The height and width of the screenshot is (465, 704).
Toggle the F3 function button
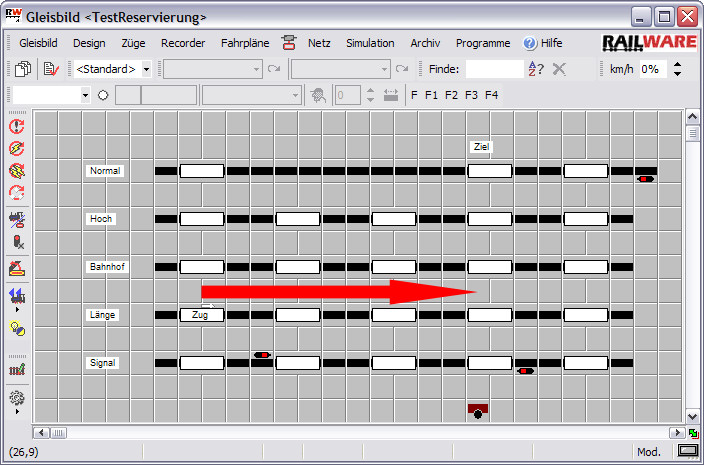tap(471, 95)
